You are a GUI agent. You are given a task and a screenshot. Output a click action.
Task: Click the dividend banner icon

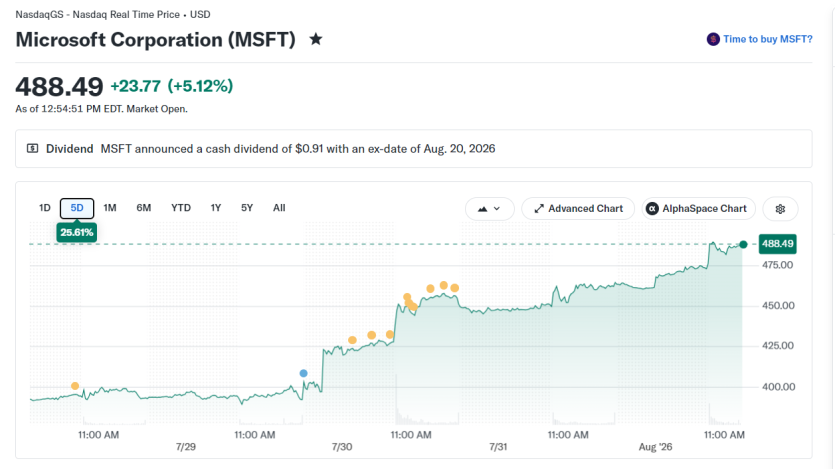[x=32, y=149]
